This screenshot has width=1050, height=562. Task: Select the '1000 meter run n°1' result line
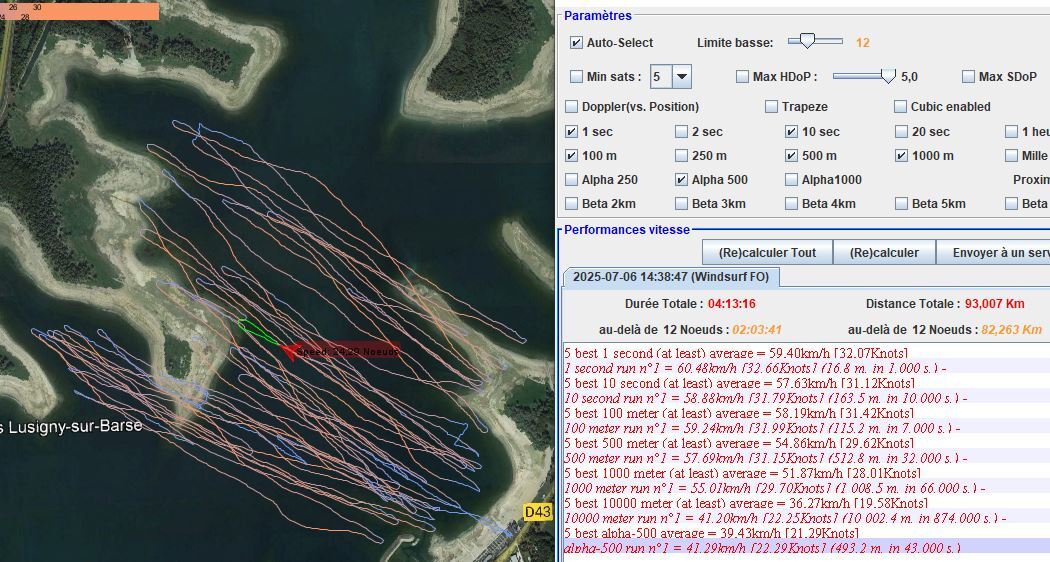click(x=806, y=488)
